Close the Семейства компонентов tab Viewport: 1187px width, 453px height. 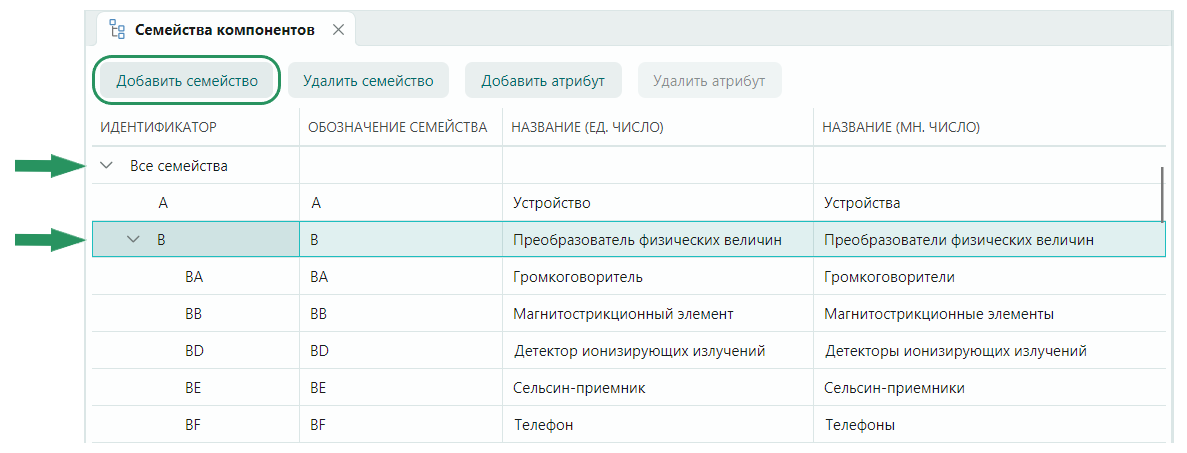[338, 30]
